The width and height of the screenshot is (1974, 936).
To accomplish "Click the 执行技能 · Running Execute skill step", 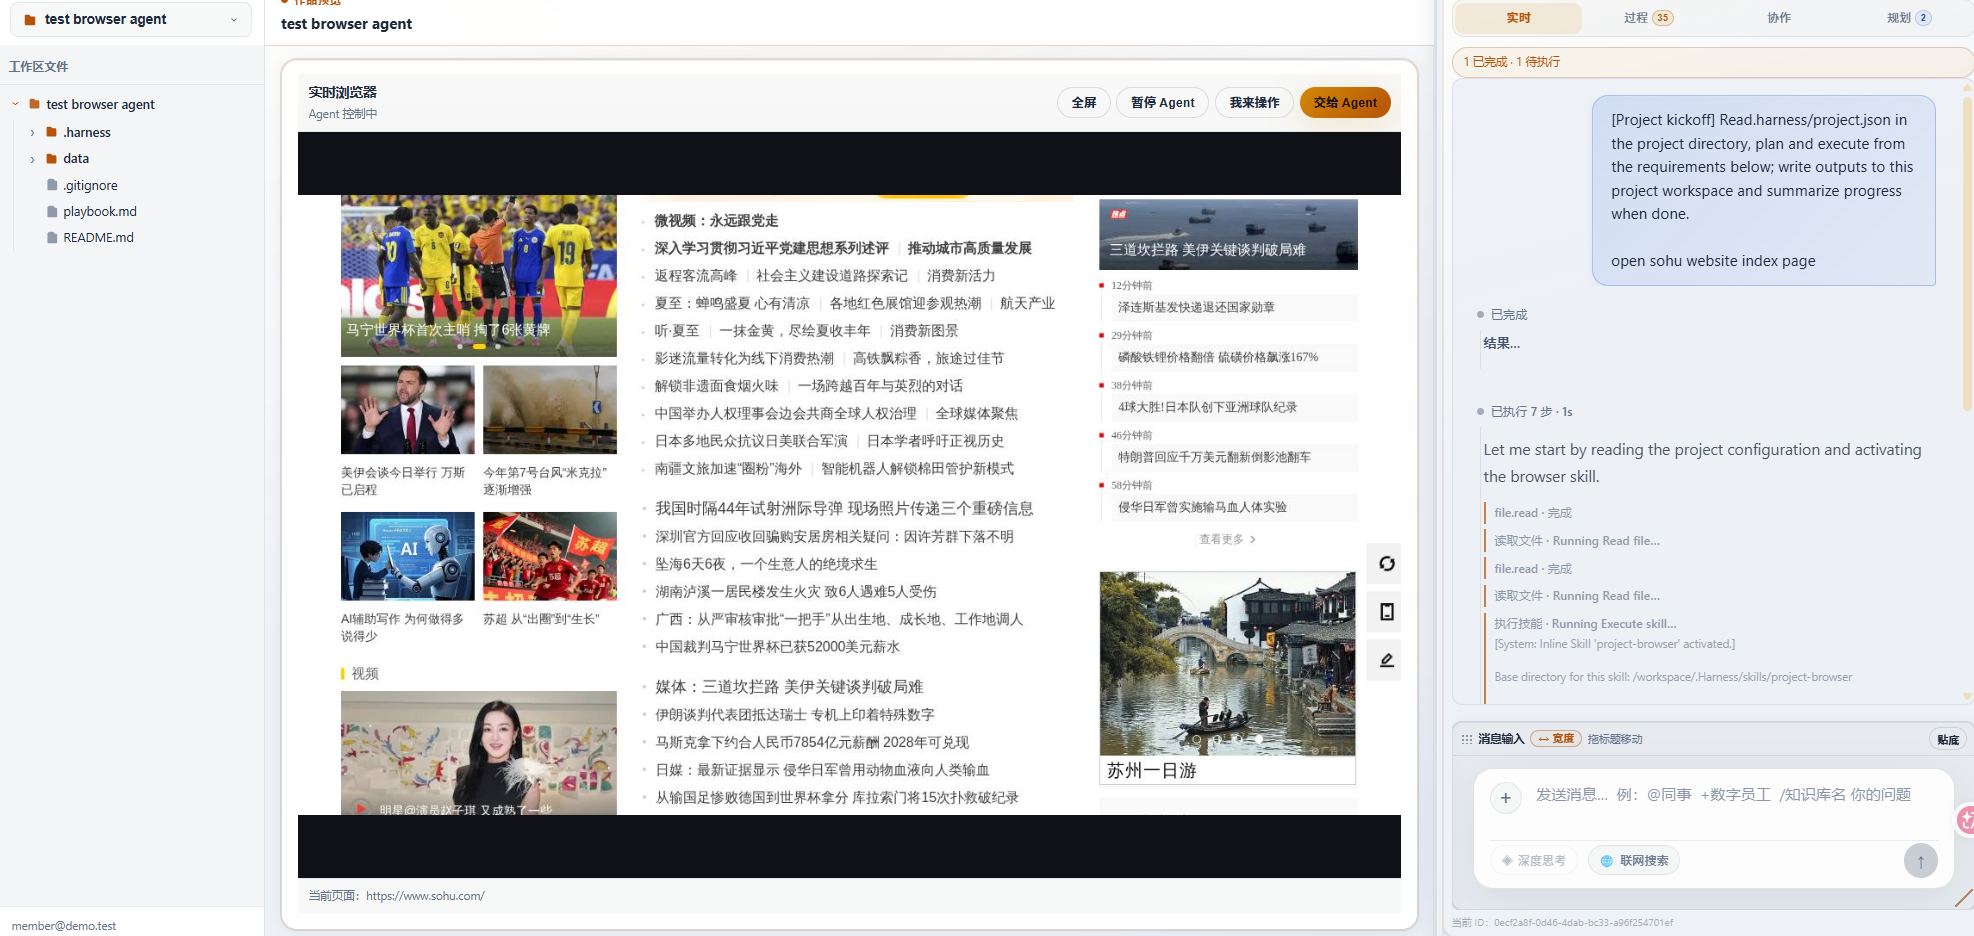I will pos(1585,624).
